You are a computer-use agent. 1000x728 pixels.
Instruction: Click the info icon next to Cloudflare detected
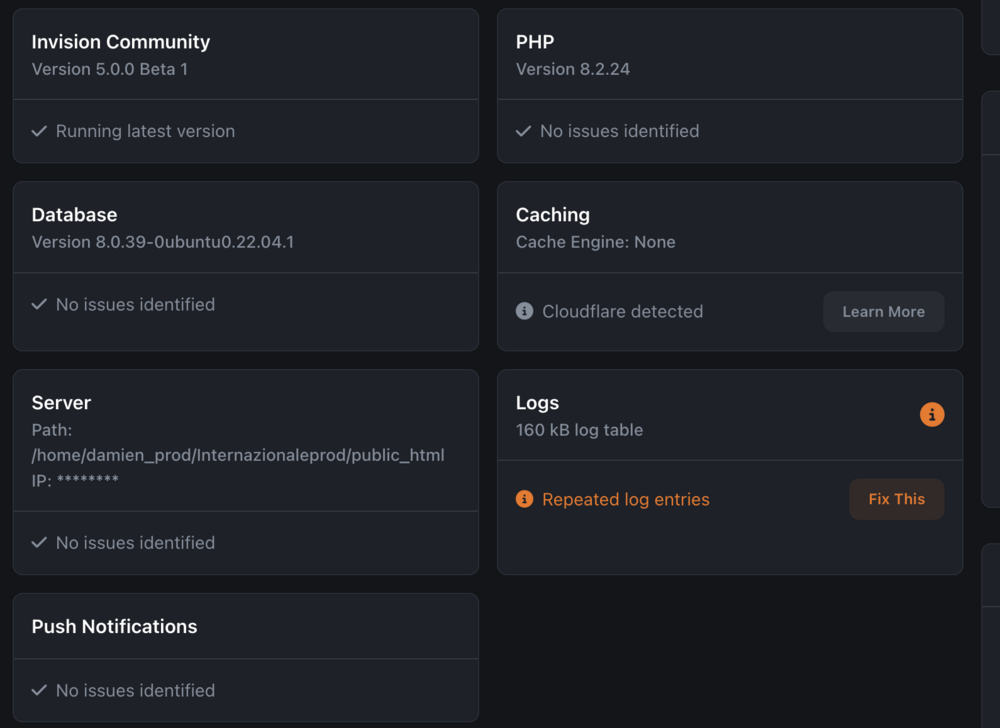pyautogui.click(x=524, y=311)
